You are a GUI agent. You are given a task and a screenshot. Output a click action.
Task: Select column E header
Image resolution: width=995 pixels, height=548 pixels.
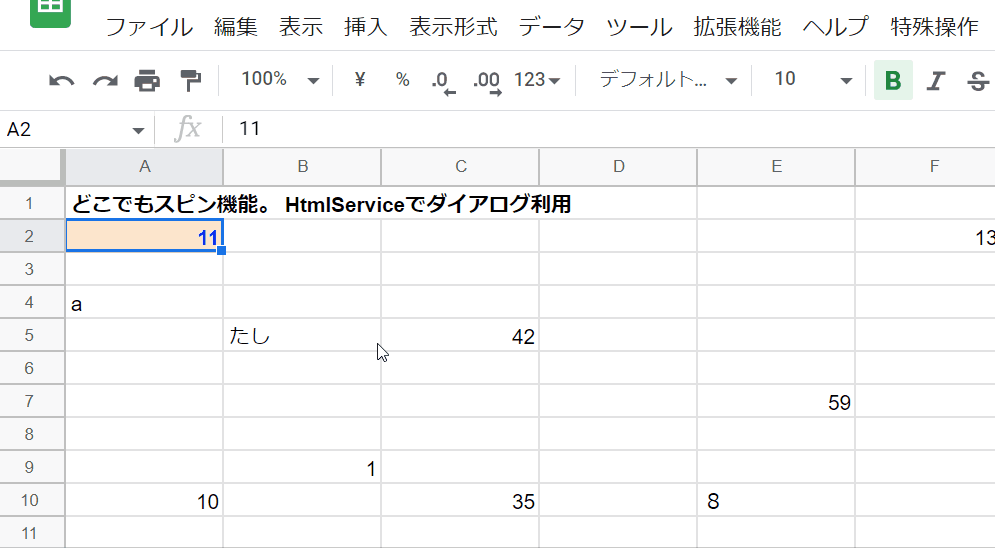click(776, 166)
